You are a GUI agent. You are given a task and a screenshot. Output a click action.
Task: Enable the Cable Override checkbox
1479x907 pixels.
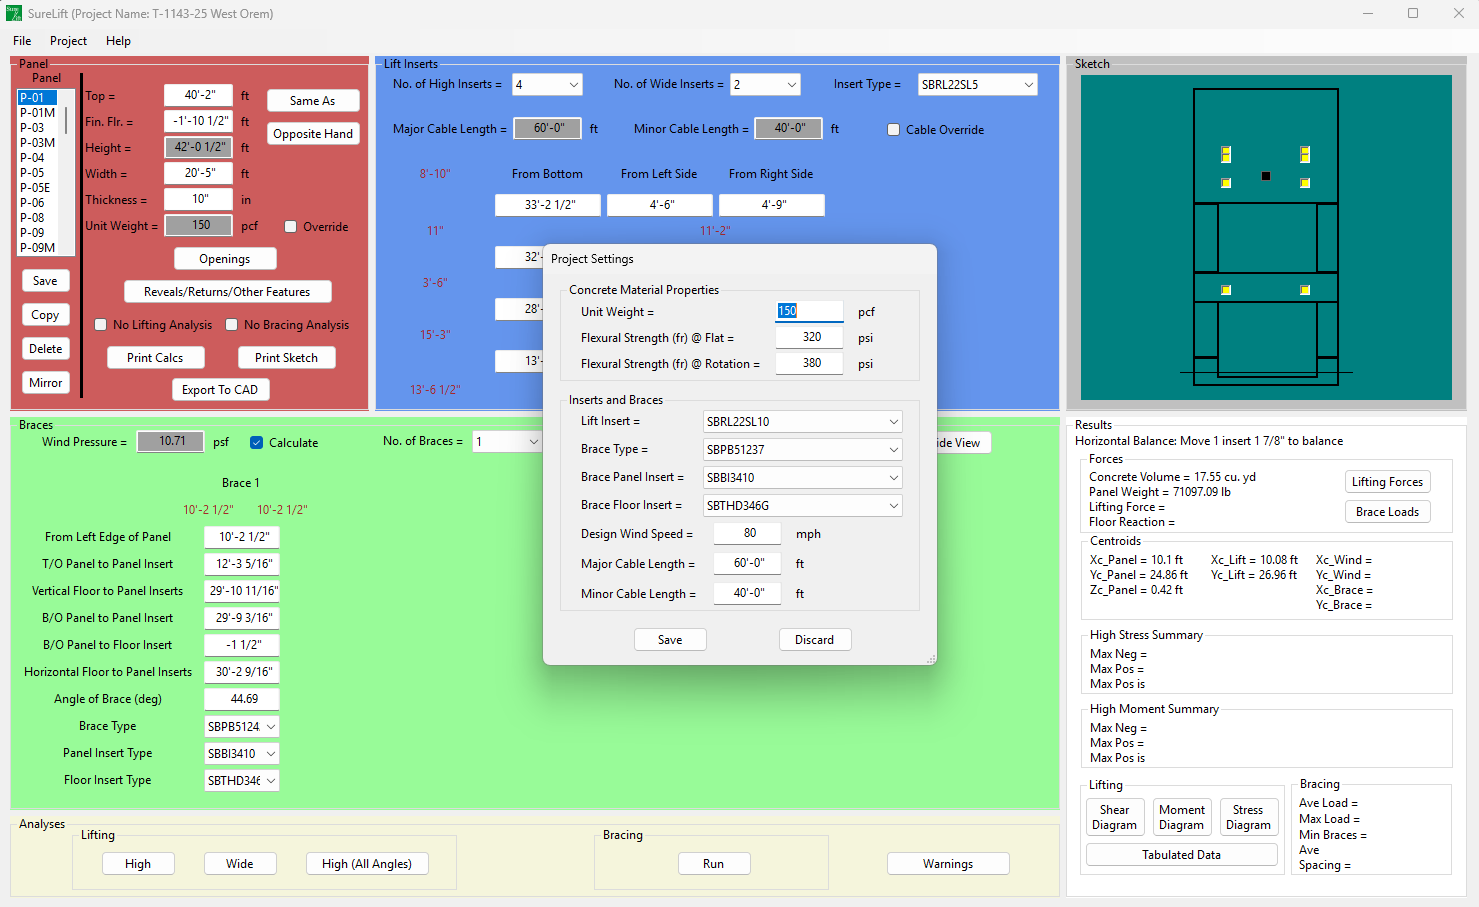click(x=894, y=130)
